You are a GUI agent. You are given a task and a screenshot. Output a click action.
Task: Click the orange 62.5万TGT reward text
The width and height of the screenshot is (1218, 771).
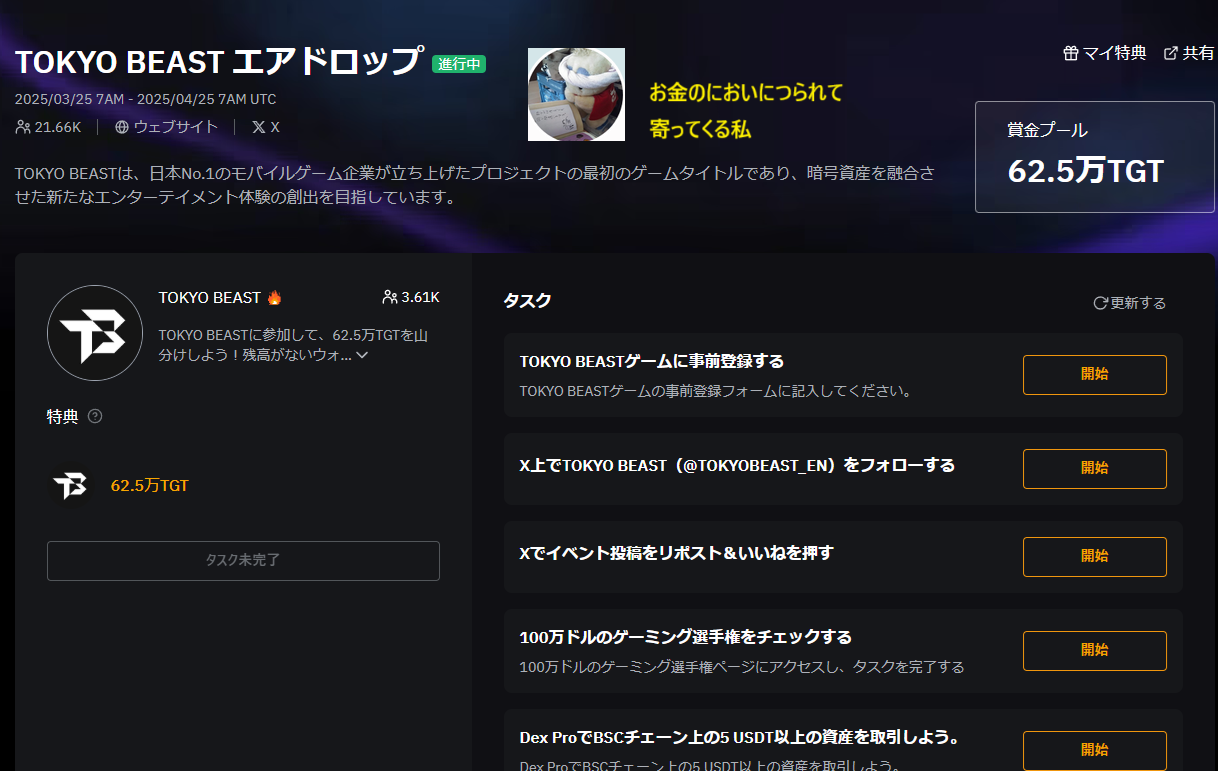(150, 486)
